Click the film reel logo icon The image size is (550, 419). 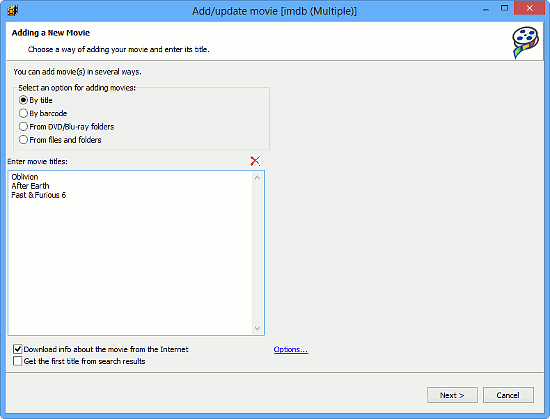[x=525, y=42]
